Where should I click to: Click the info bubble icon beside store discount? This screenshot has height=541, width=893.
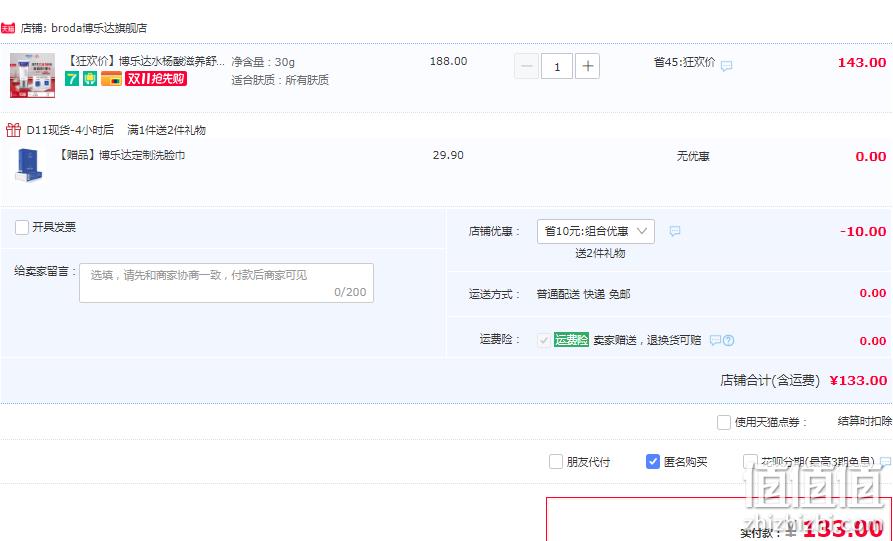coord(675,231)
